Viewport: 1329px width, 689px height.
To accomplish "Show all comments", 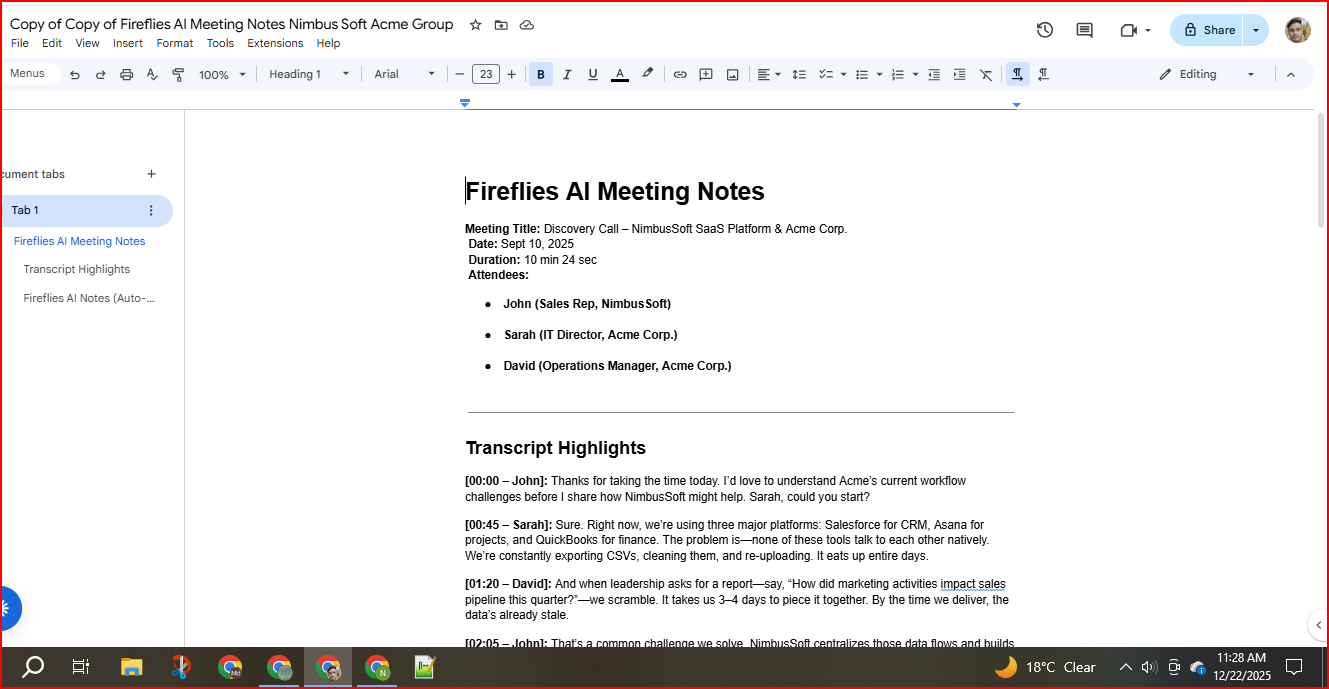I will pos(1084,30).
